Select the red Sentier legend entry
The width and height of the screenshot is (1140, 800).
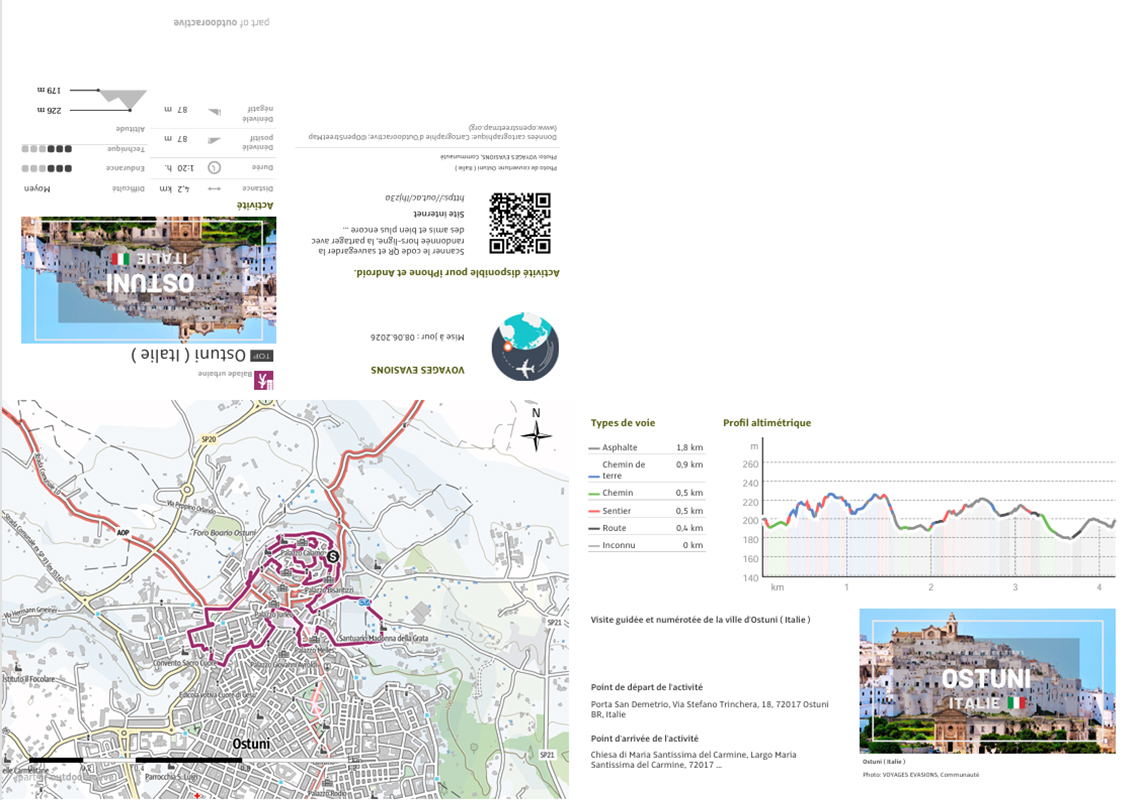pyautogui.click(x=646, y=511)
